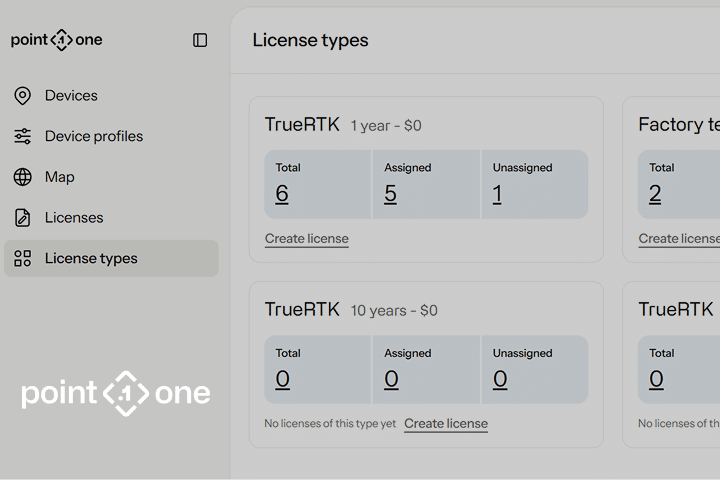Open the Devices page
This screenshot has width=720, height=480.
tap(71, 96)
